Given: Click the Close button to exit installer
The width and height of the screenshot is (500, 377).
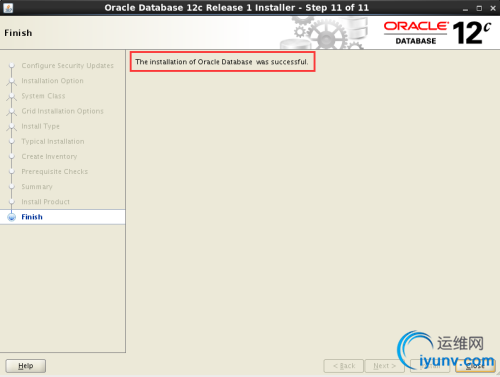Looking at the screenshot, I should tap(475, 366).
